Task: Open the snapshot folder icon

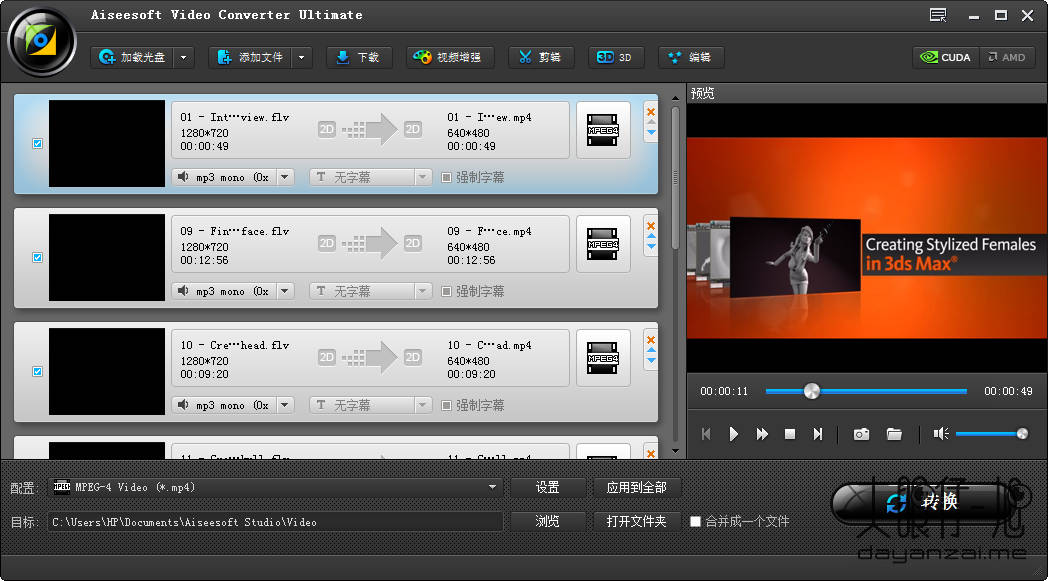Action: [x=894, y=435]
